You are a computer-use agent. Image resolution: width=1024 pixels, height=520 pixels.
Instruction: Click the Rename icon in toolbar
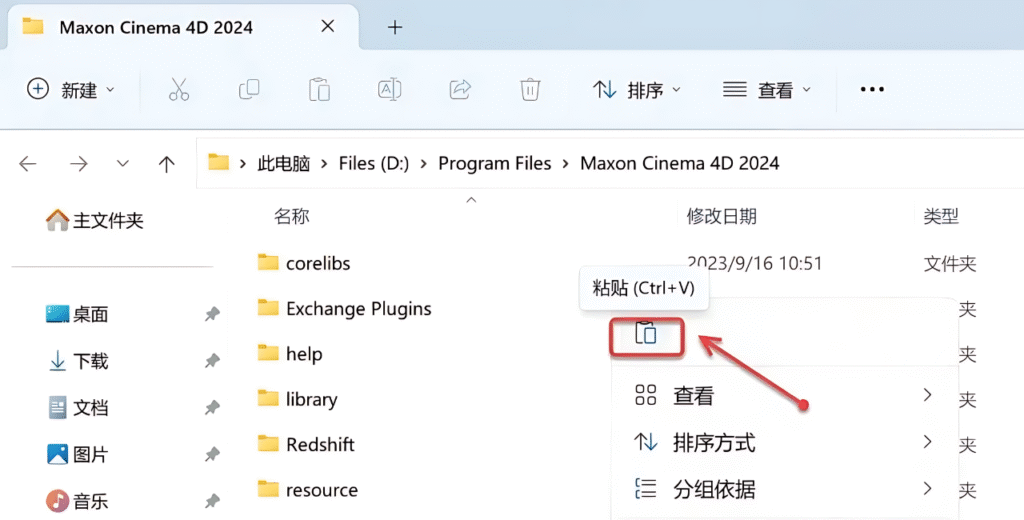389,89
